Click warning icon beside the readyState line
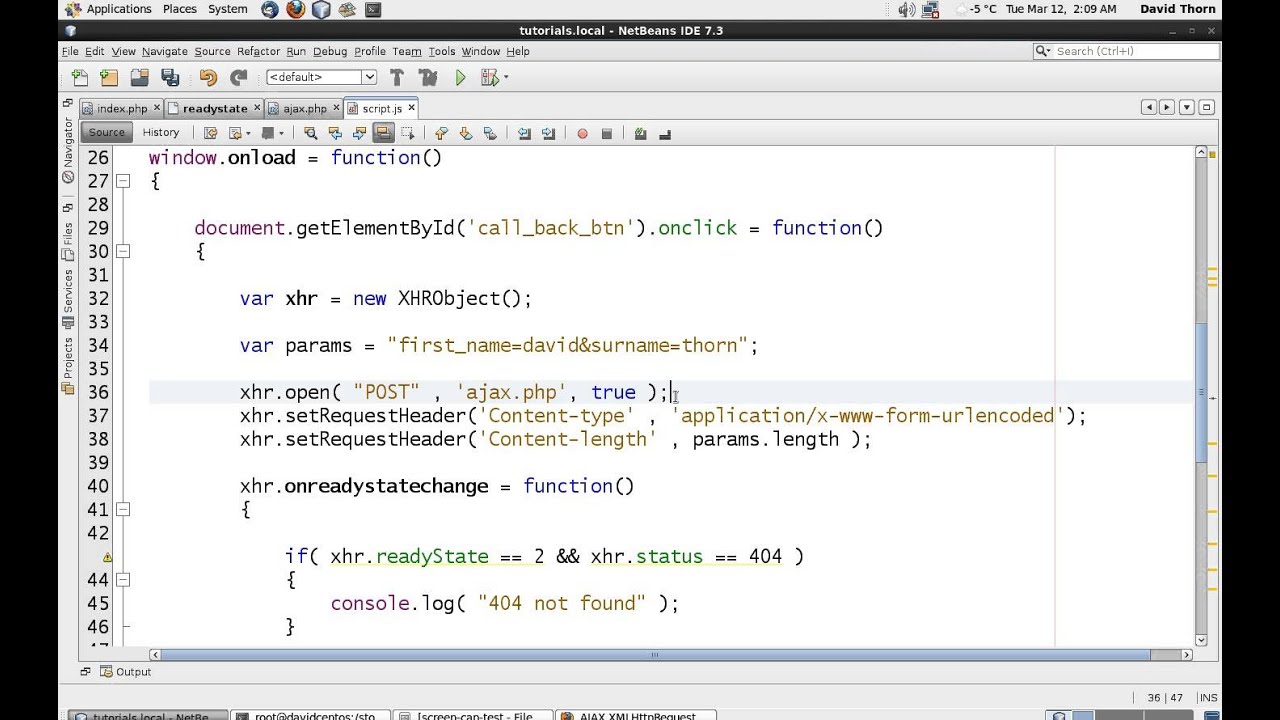This screenshot has height=720, width=1280. tap(107, 557)
